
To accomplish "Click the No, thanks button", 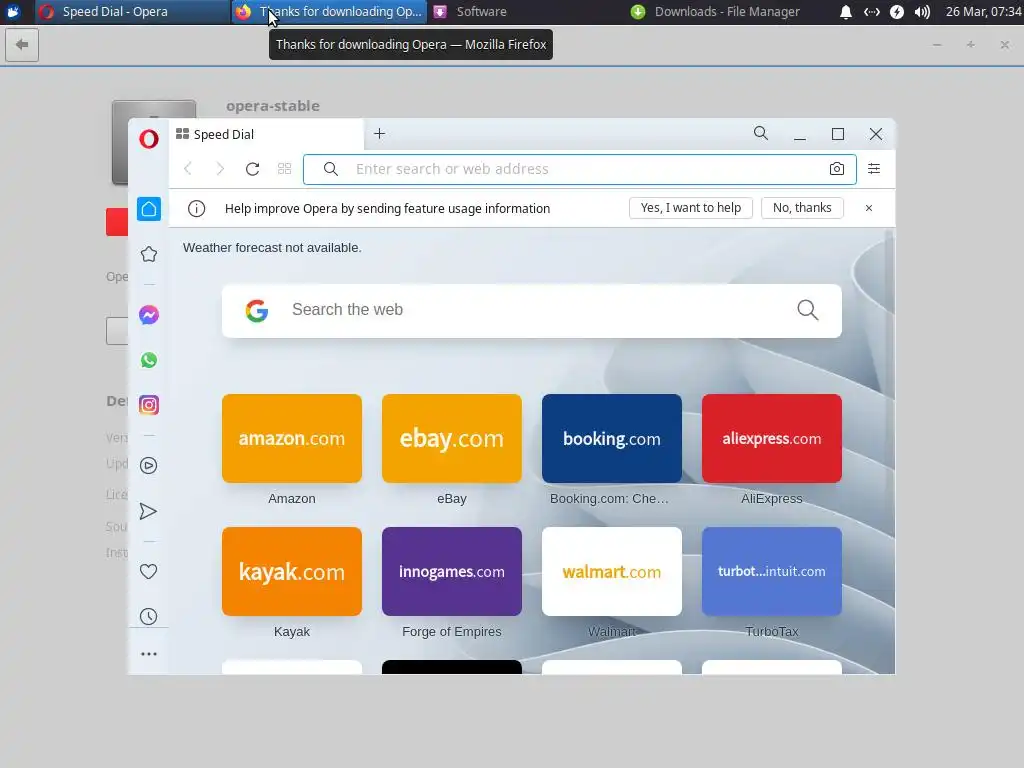I will [803, 208].
